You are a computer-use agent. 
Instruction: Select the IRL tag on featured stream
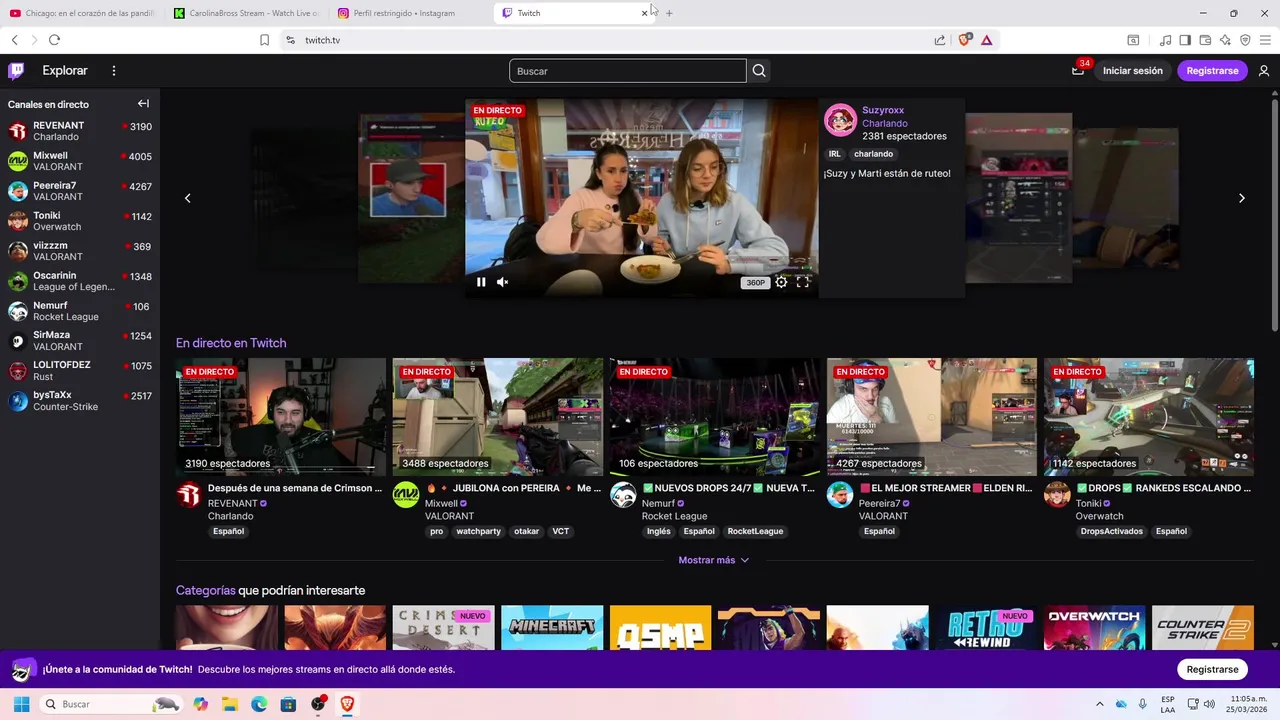pyautogui.click(x=834, y=154)
